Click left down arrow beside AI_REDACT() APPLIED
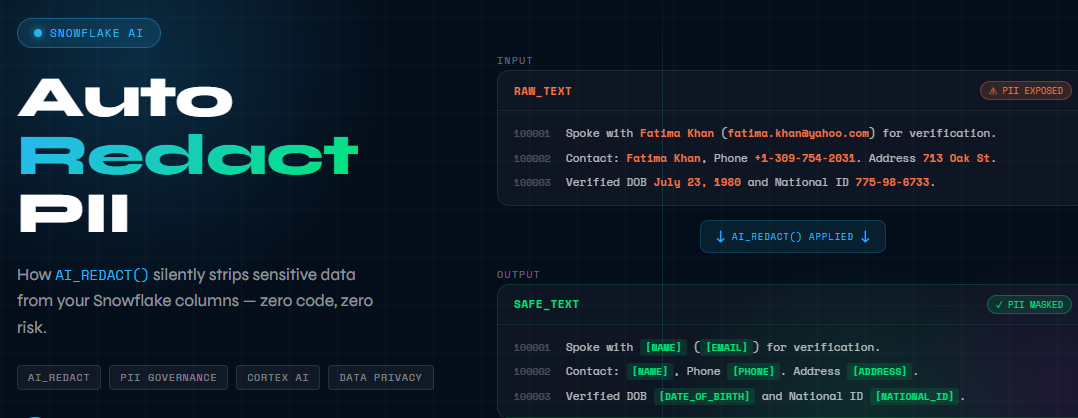 720,237
